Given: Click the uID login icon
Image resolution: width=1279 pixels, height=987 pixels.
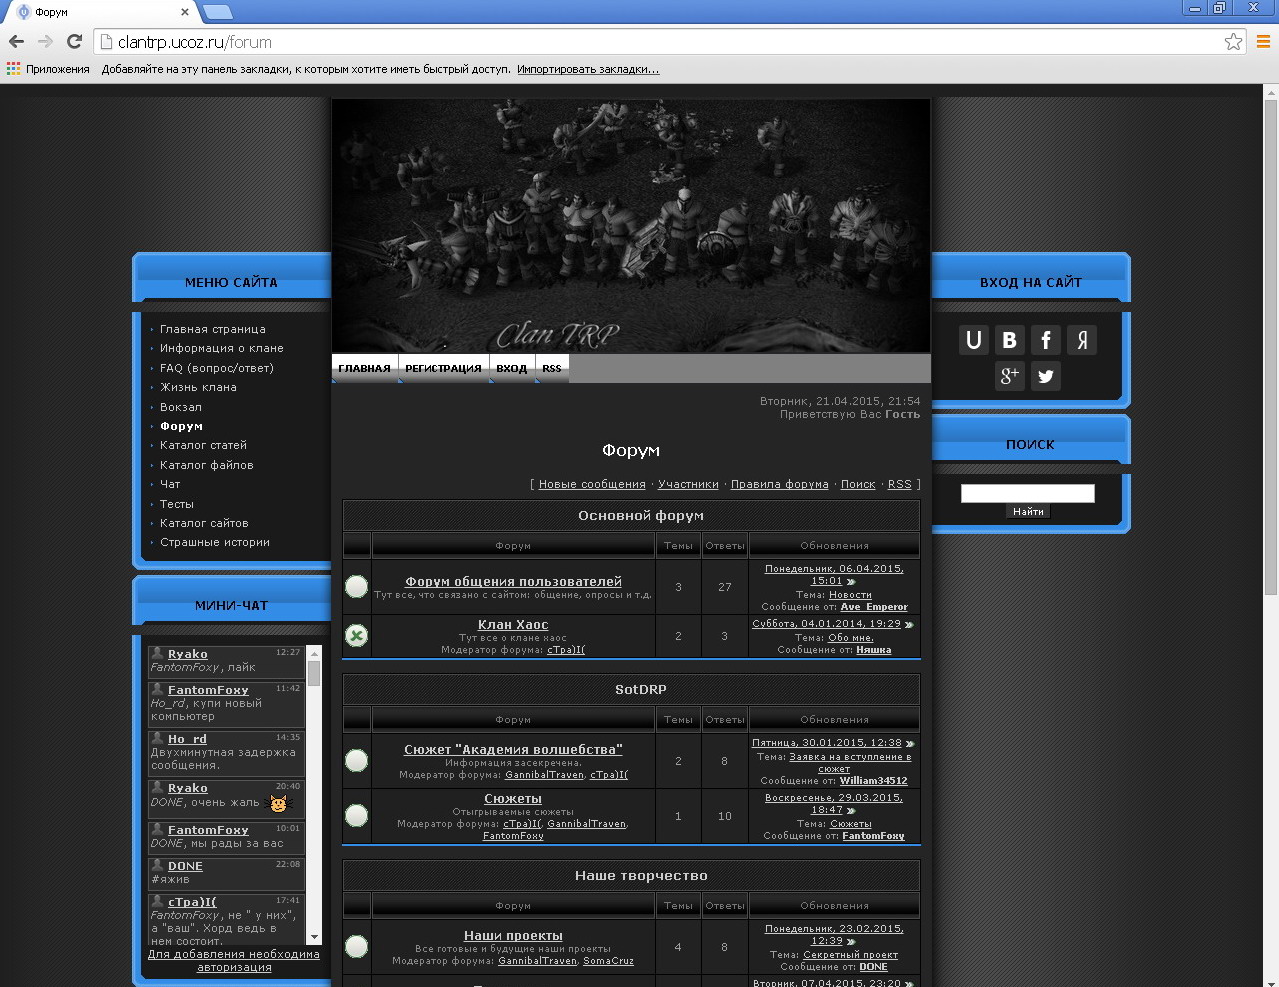Looking at the screenshot, I should 973,340.
